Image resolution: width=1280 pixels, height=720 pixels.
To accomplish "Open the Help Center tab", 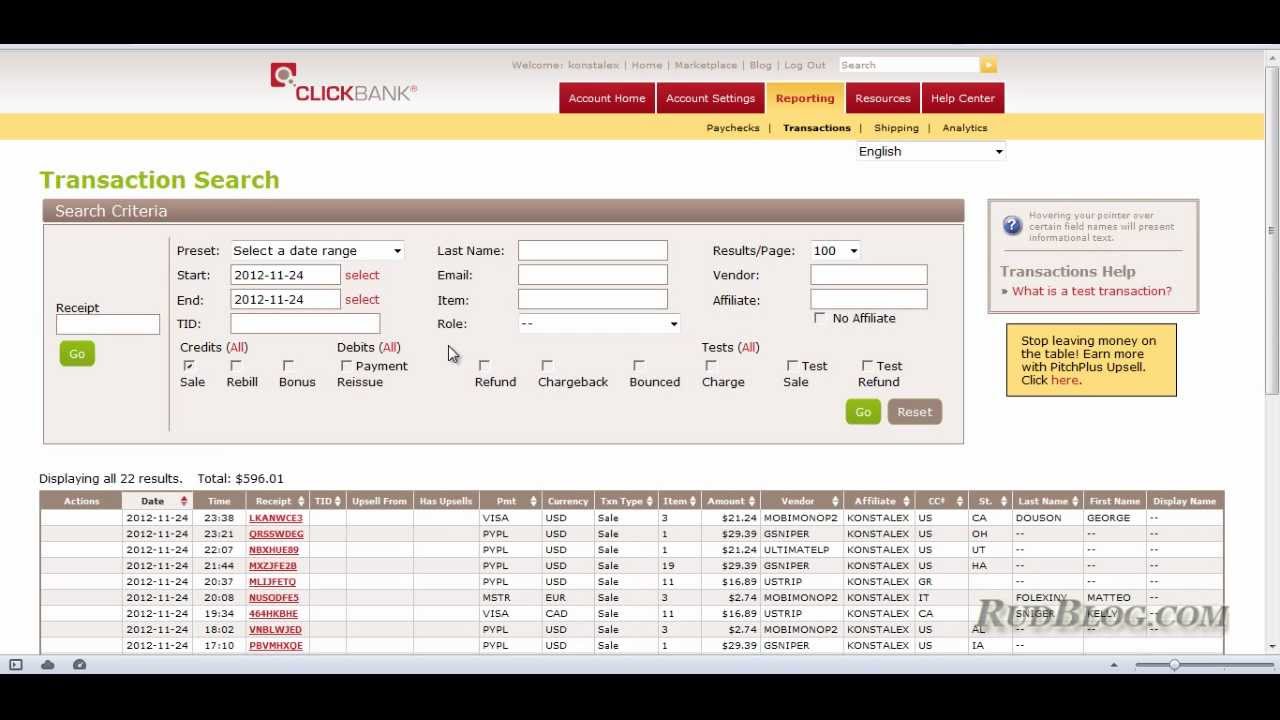I will (x=963, y=98).
